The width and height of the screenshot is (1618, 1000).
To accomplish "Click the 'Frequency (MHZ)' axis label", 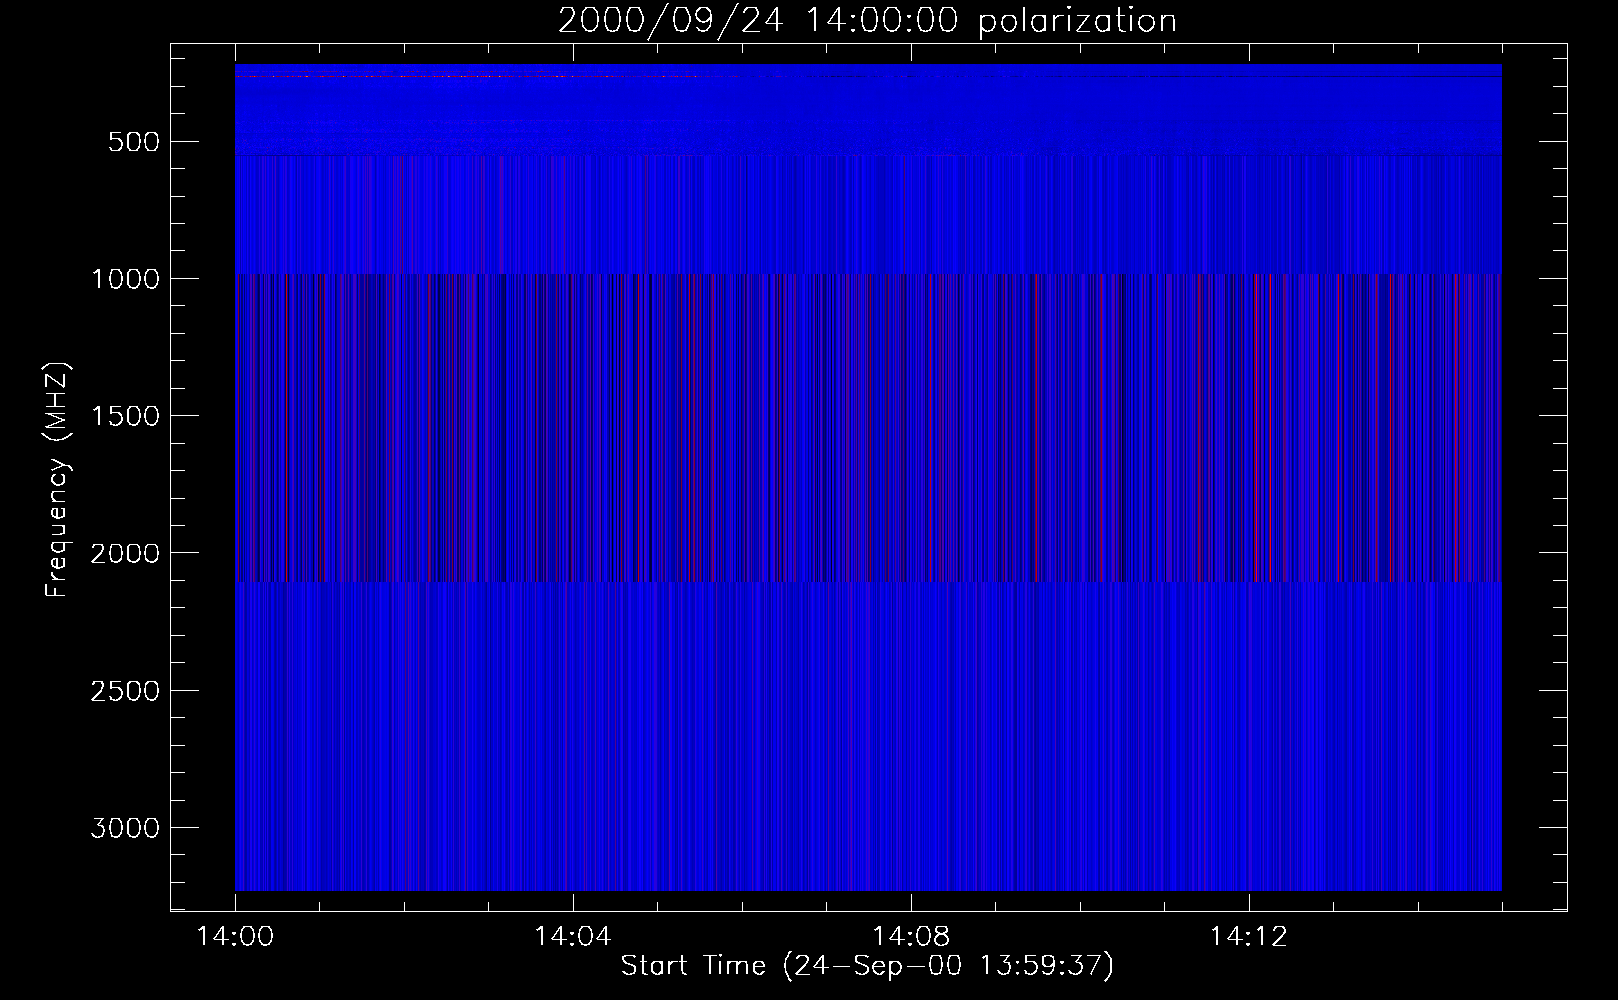I will [58, 479].
